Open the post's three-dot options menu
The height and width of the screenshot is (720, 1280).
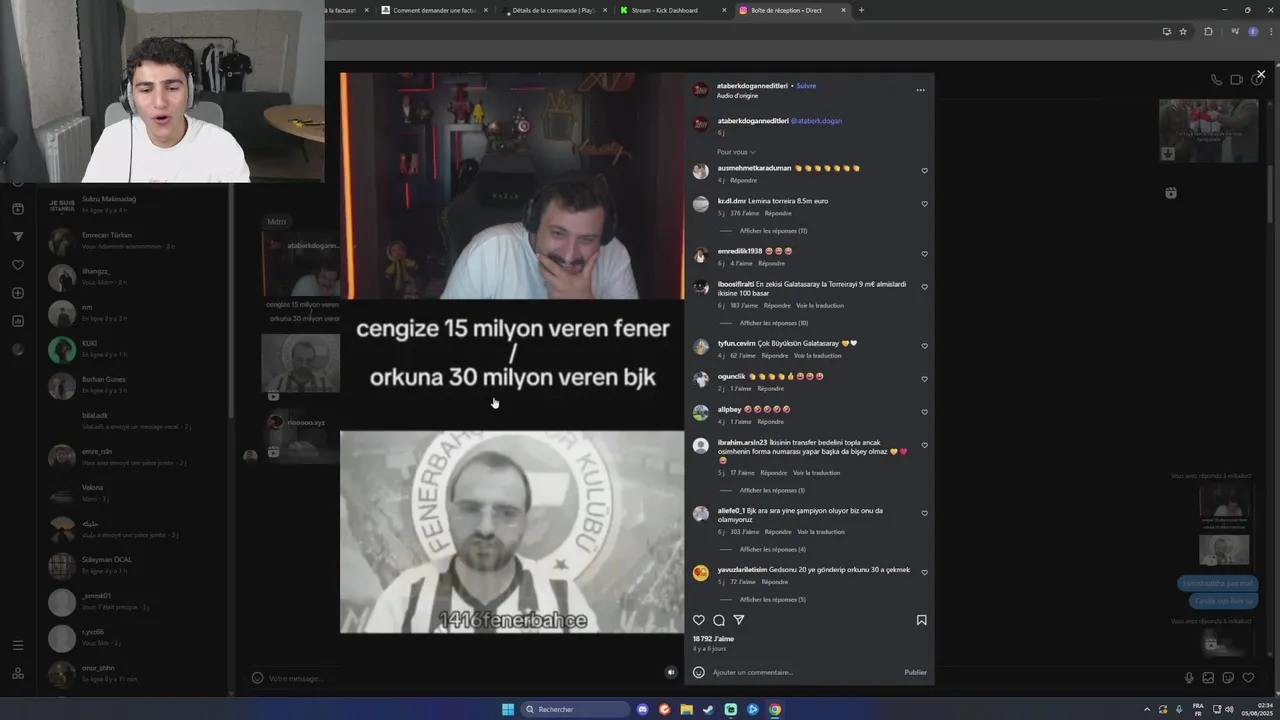(x=920, y=90)
